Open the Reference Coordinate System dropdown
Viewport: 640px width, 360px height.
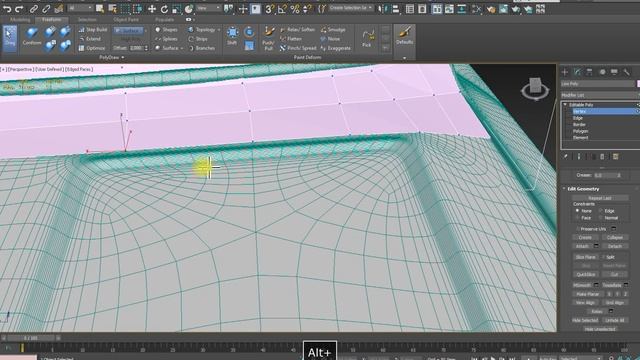(x=208, y=9)
